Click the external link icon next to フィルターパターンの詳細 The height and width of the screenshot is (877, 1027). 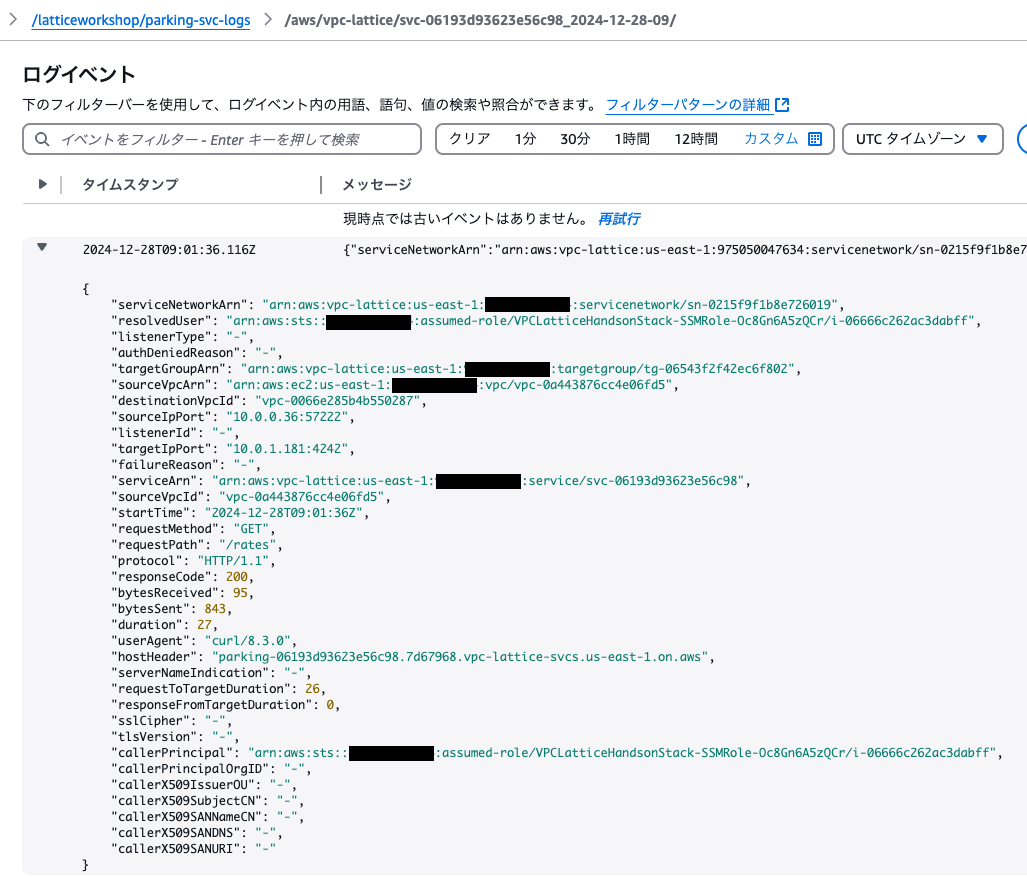click(x=782, y=105)
